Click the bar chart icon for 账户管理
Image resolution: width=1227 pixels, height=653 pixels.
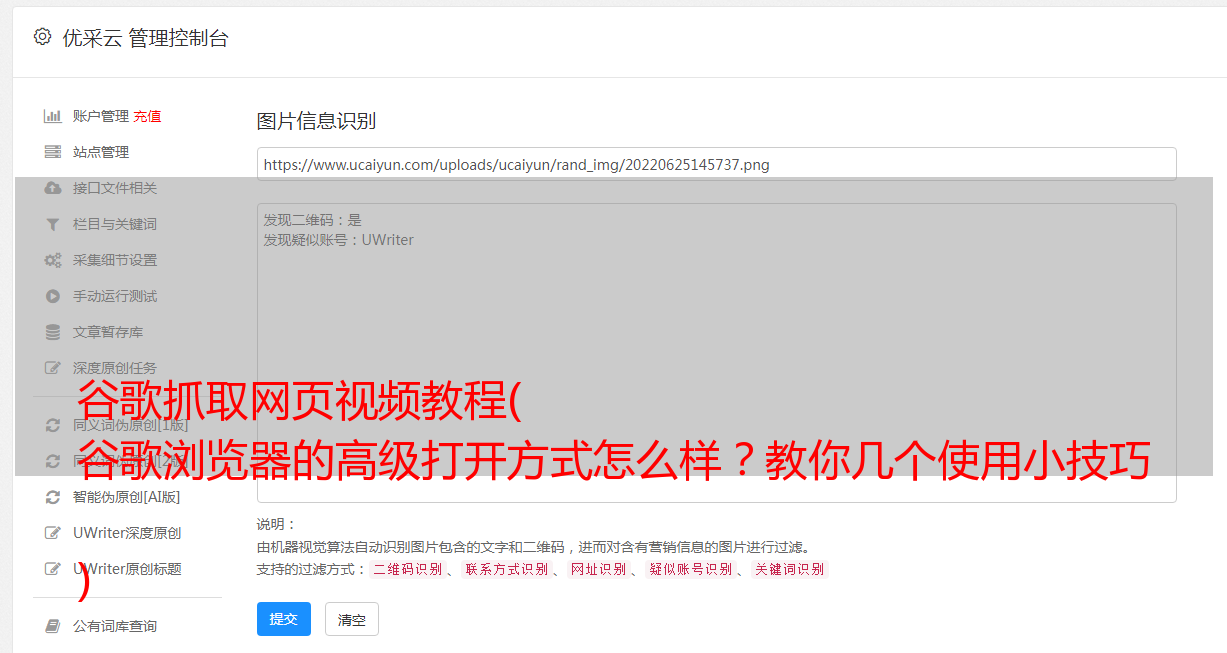point(53,116)
